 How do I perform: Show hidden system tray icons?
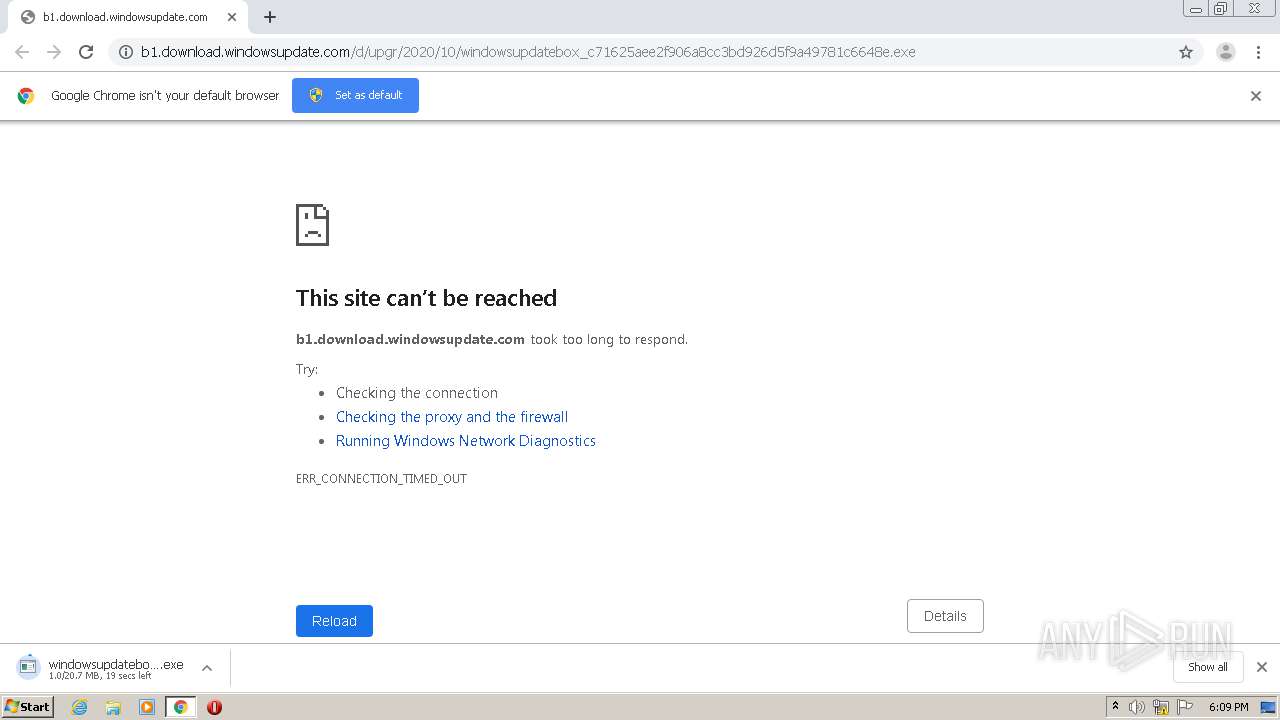click(1116, 707)
